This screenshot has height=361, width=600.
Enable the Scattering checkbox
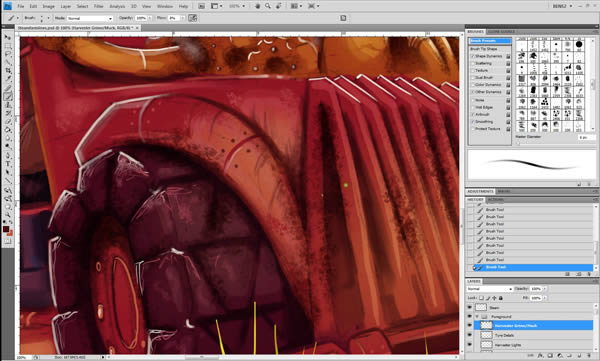(x=473, y=64)
